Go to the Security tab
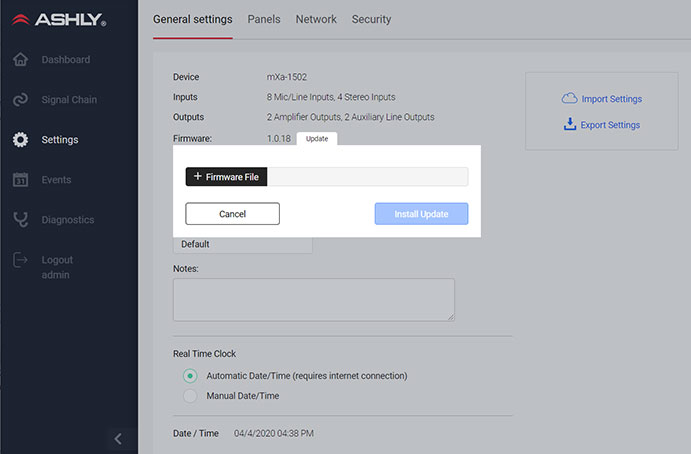This screenshot has width=691, height=454. [371, 19]
